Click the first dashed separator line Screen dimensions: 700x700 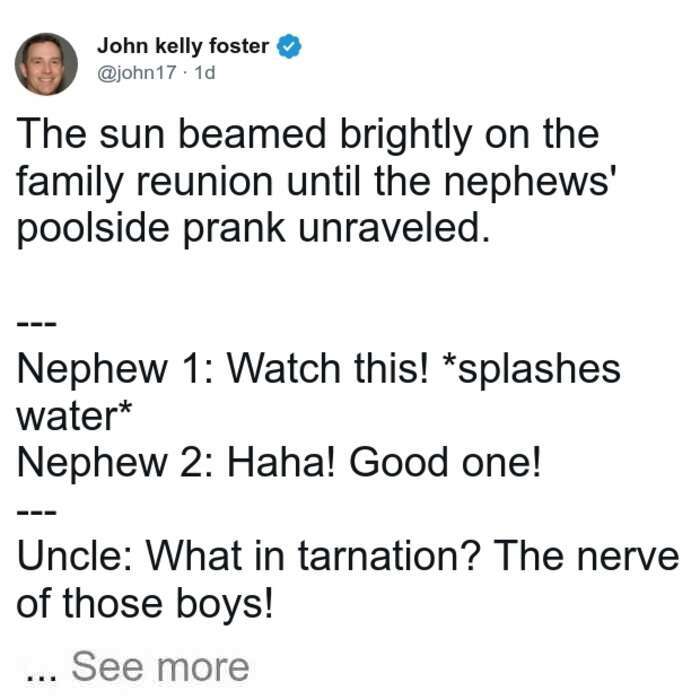[37, 324]
